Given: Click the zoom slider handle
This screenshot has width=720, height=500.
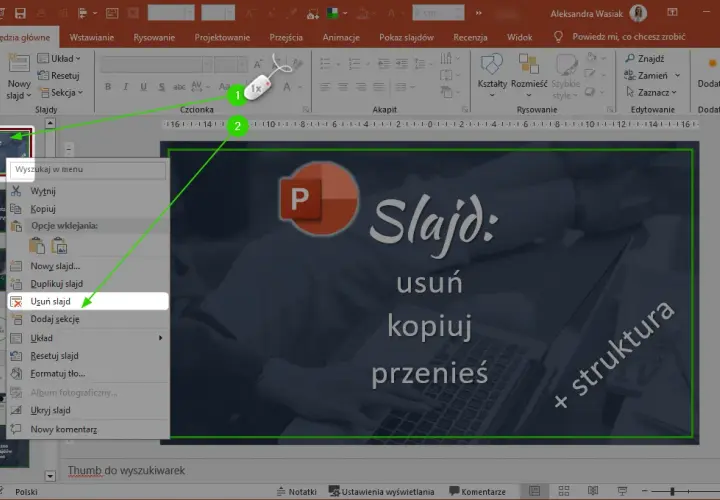Looking at the screenshot, I should [672, 491].
